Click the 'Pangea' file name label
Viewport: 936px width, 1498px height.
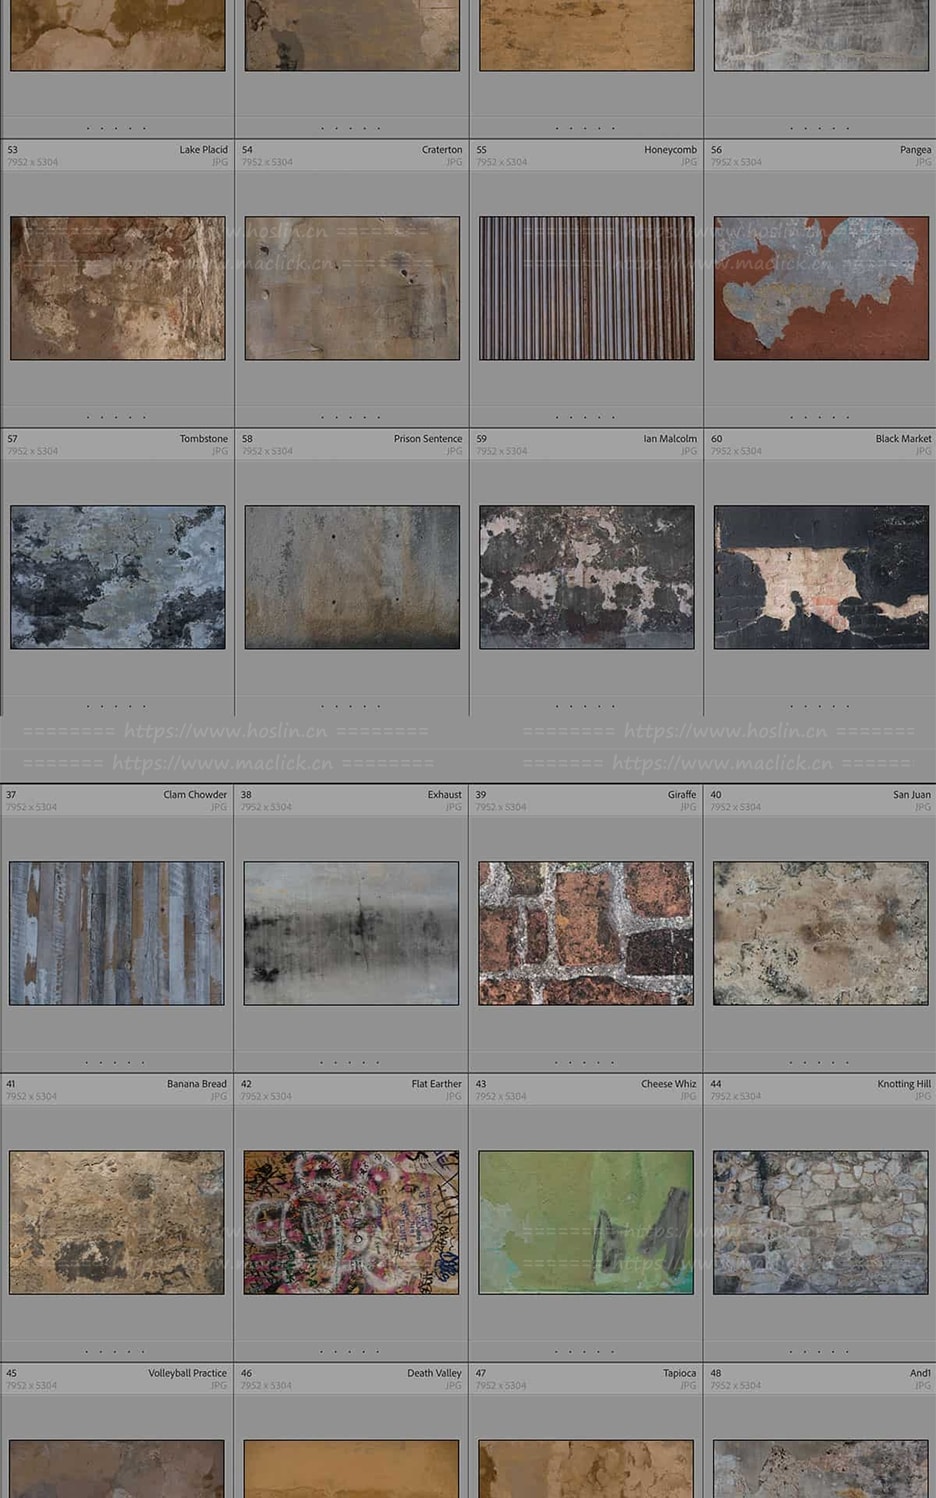(x=915, y=150)
